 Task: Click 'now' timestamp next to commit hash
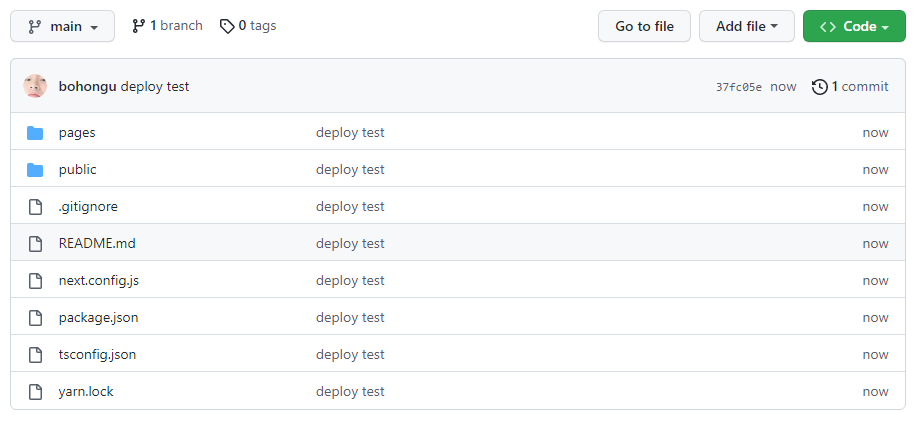click(x=783, y=87)
